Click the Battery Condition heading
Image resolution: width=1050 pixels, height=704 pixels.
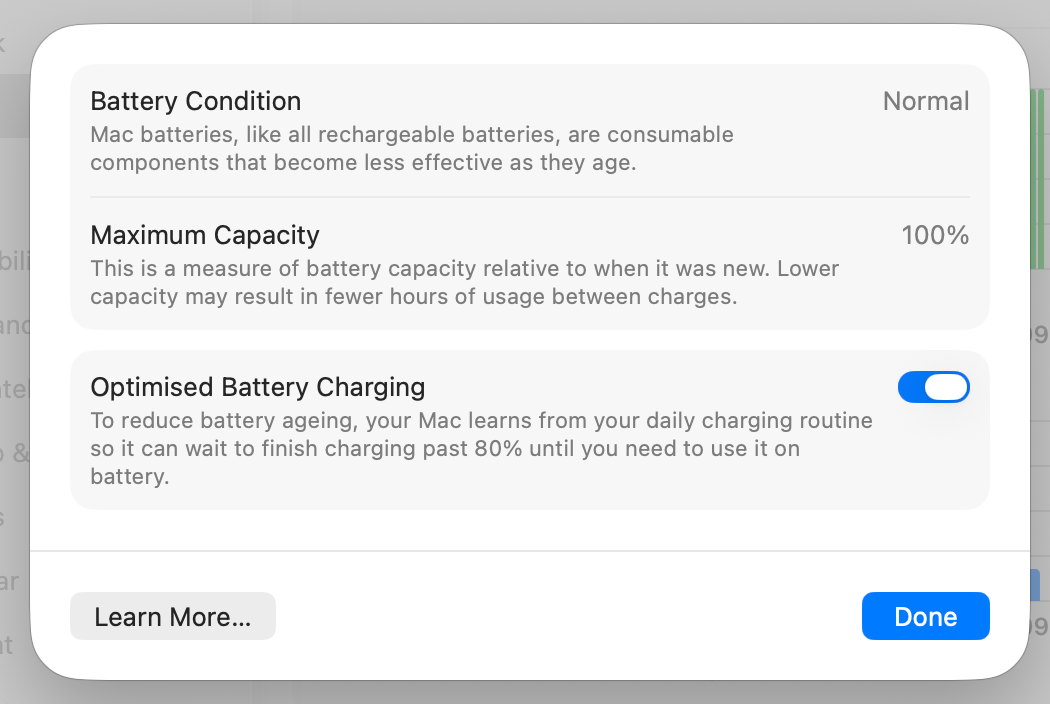point(195,101)
